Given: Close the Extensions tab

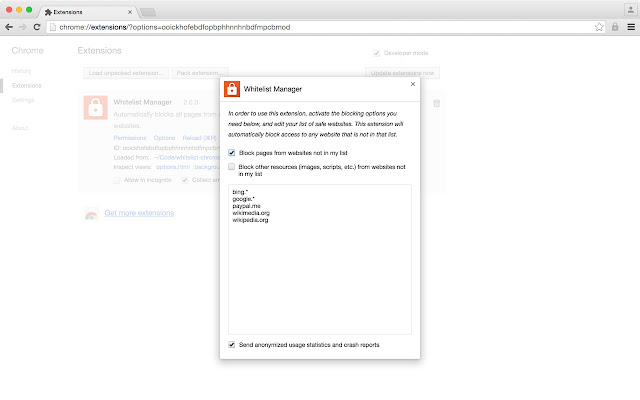Looking at the screenshot, I should tap(130, 12).
